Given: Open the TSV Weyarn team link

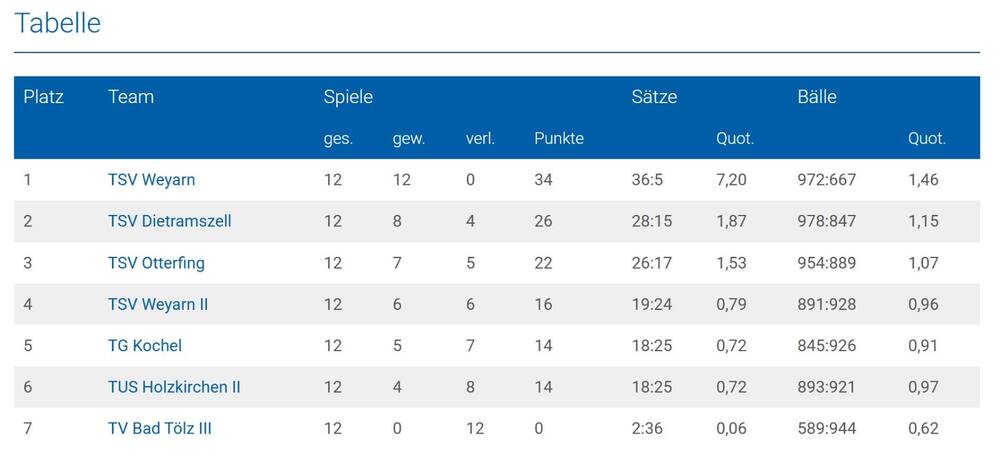Looking at the screenshot, I should point(151,180).
